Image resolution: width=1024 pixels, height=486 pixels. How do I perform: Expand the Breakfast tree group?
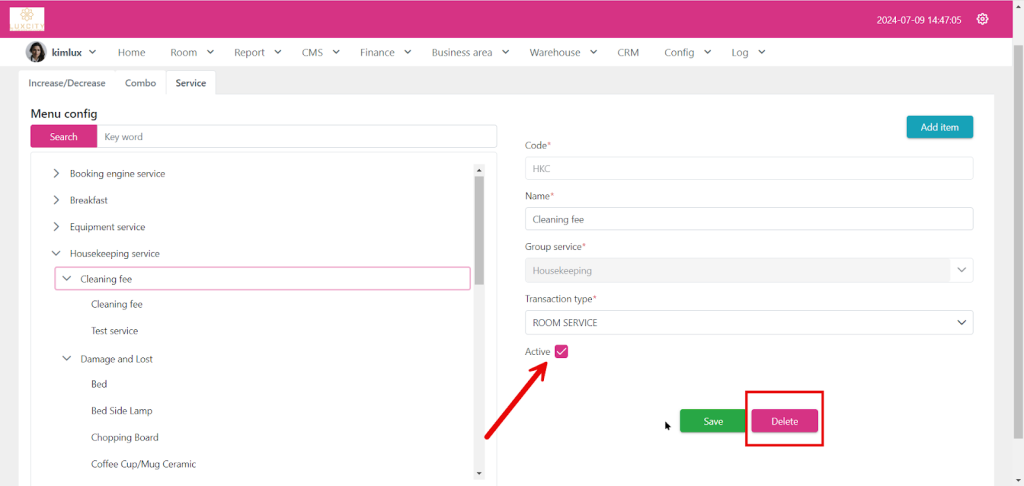coord(56,200)
